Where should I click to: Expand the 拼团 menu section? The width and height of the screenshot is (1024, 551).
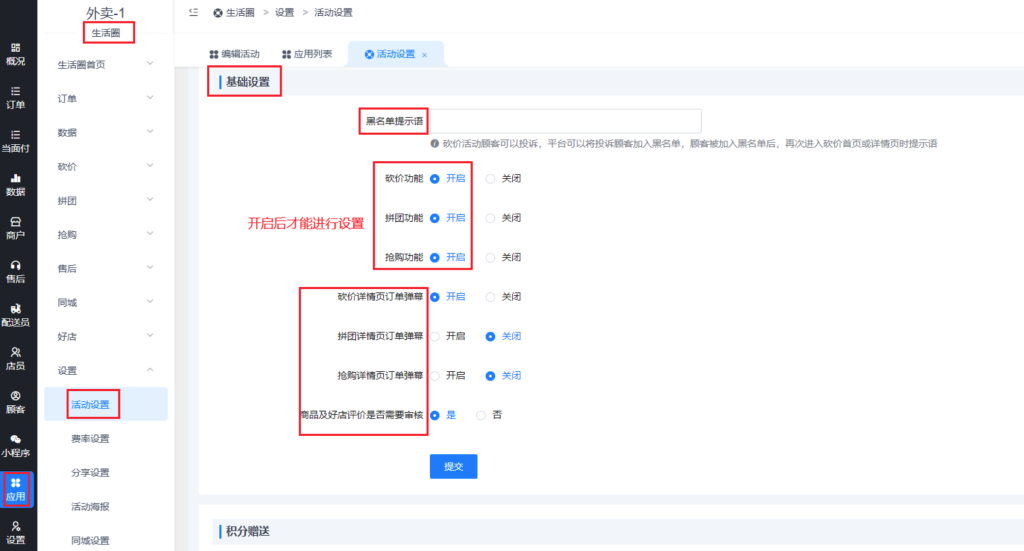[x=105, y=200]
